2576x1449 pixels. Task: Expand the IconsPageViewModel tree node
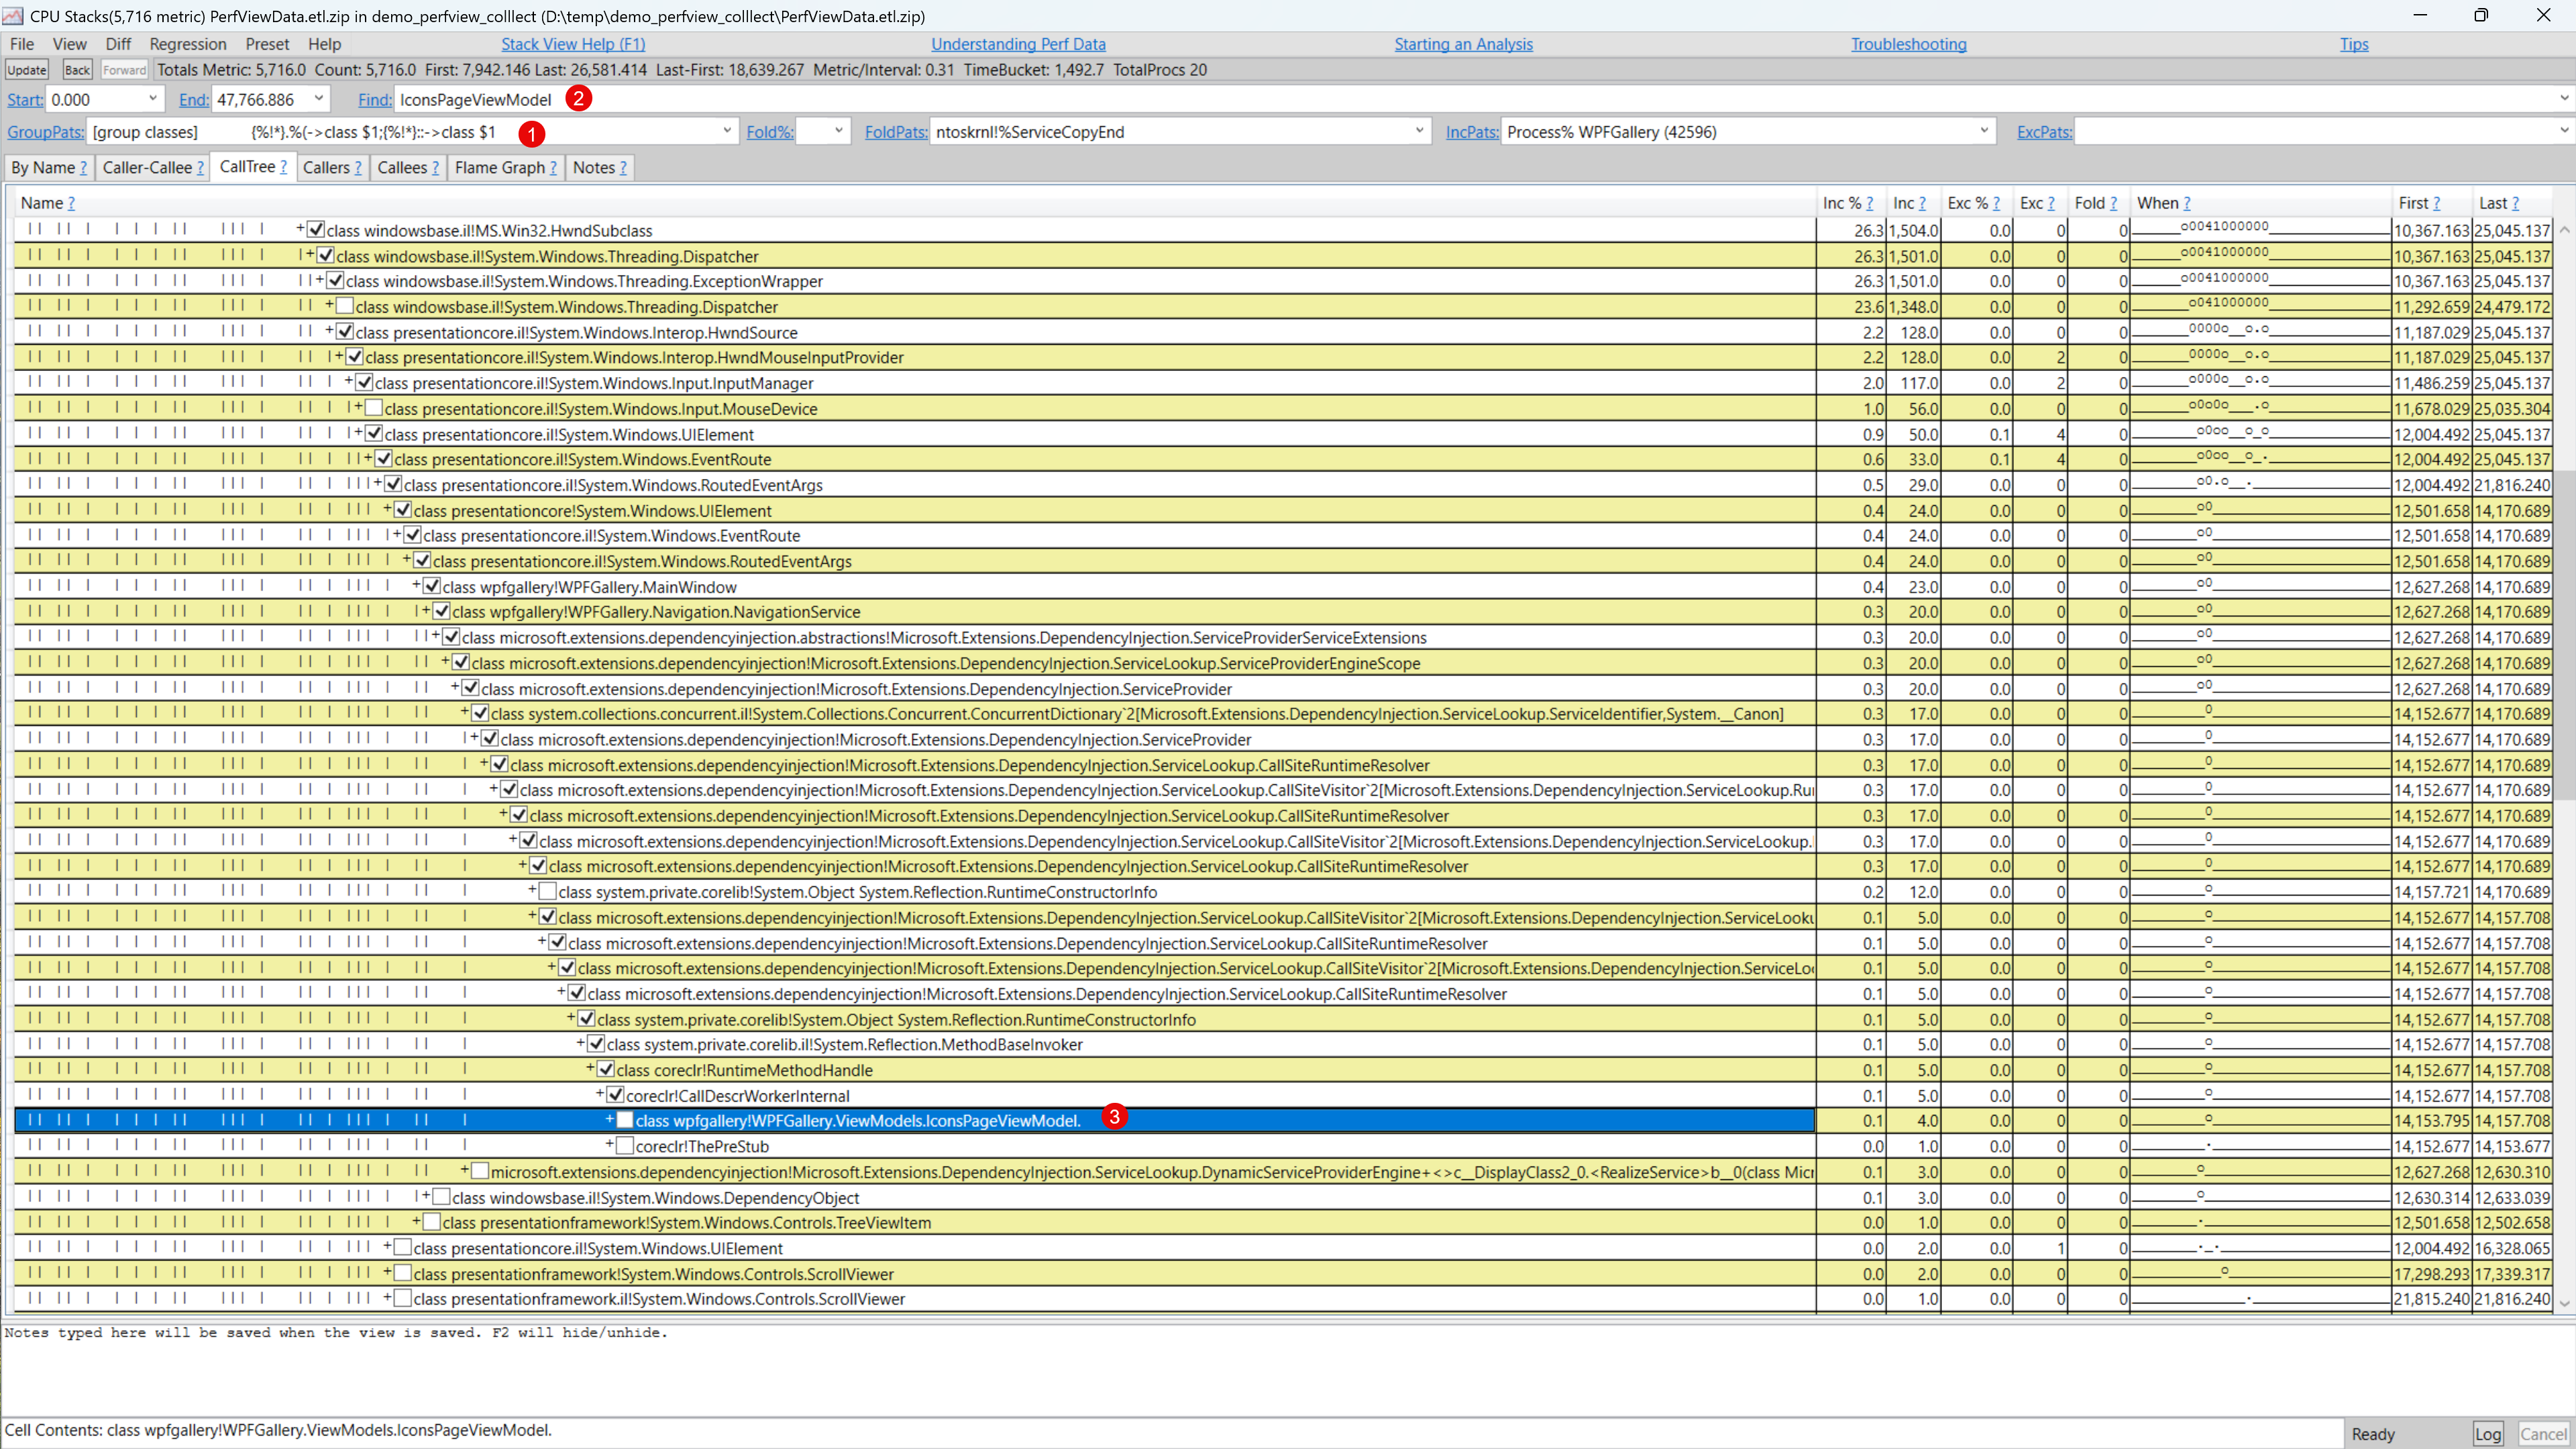[x=609, y=1119]
